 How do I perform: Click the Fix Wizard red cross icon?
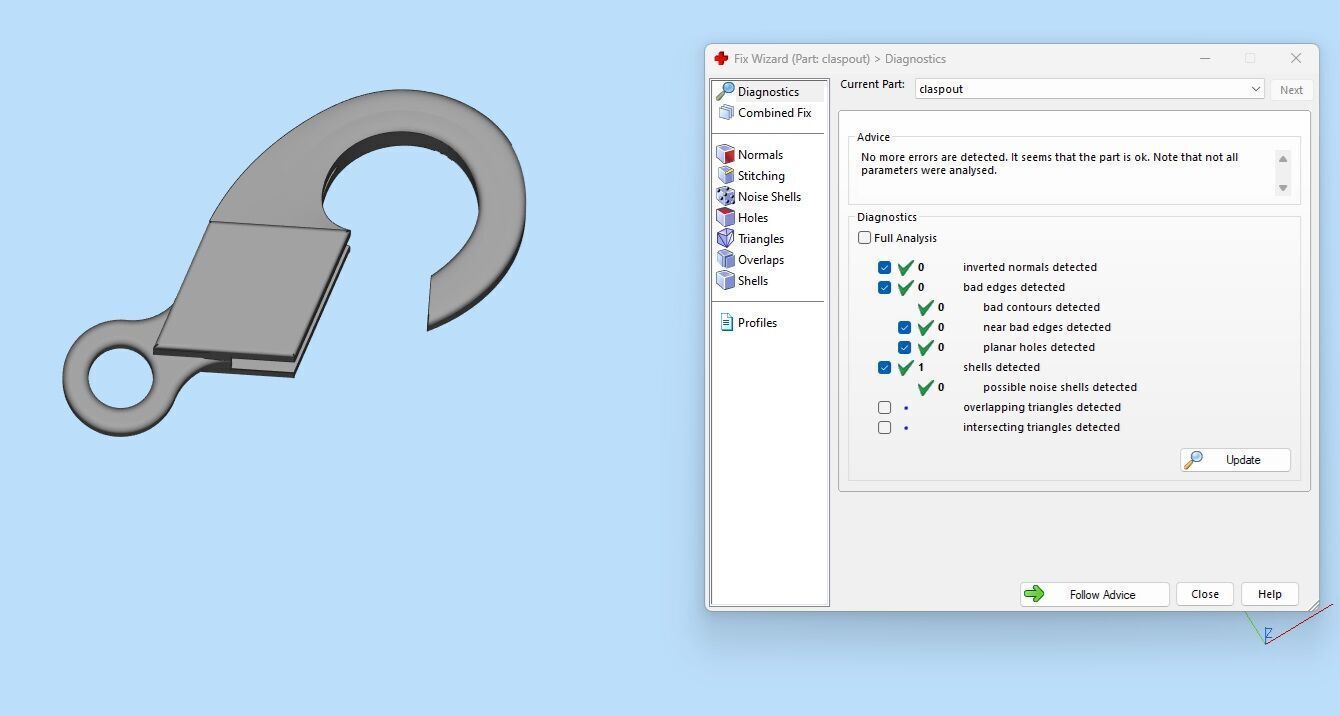coord(721,59)
